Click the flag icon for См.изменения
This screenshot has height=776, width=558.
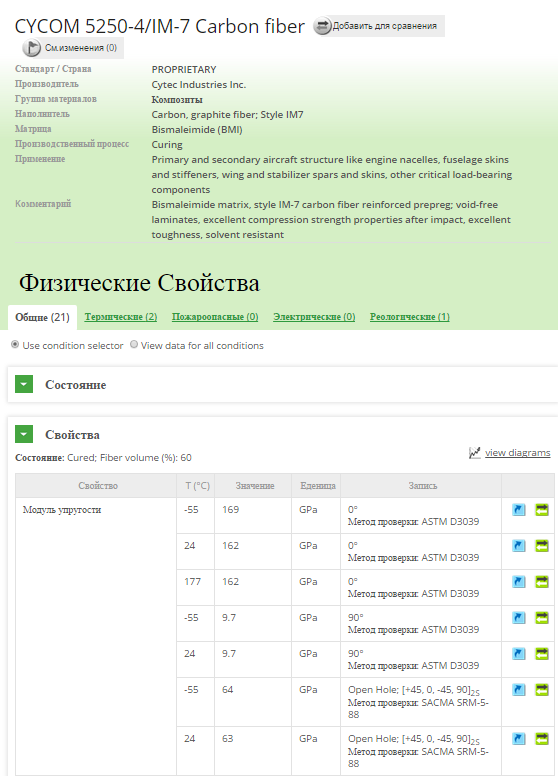pos(32,48)
